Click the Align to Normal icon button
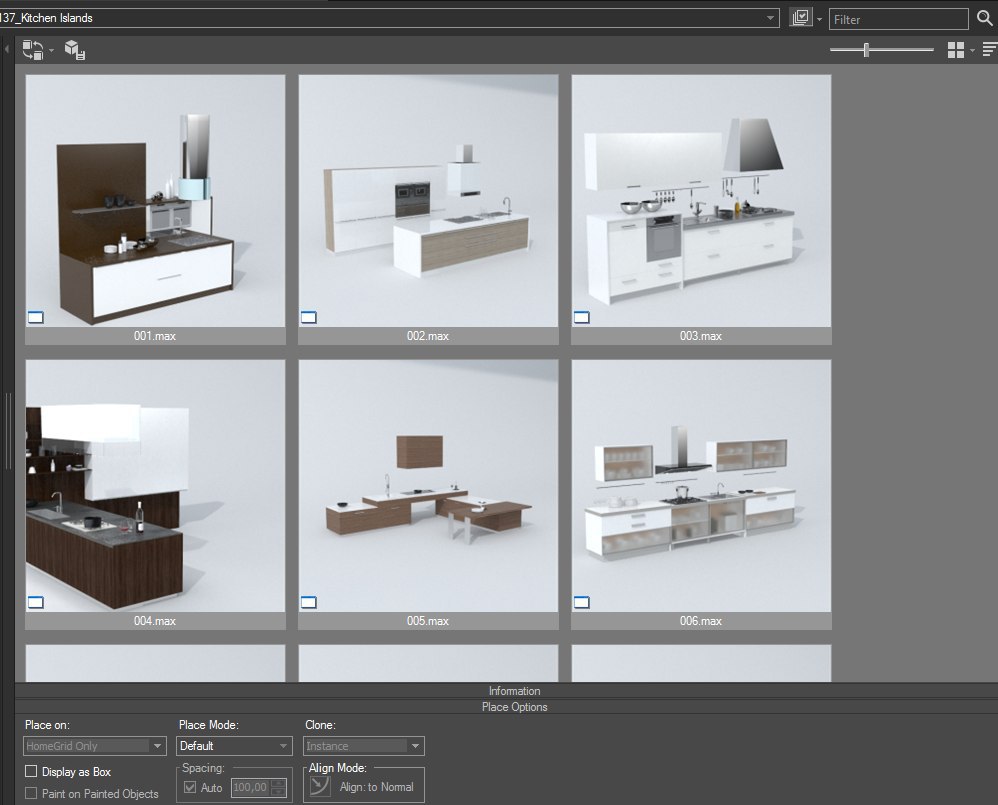Viewport: 998px width, 805px height. (320, 787)
